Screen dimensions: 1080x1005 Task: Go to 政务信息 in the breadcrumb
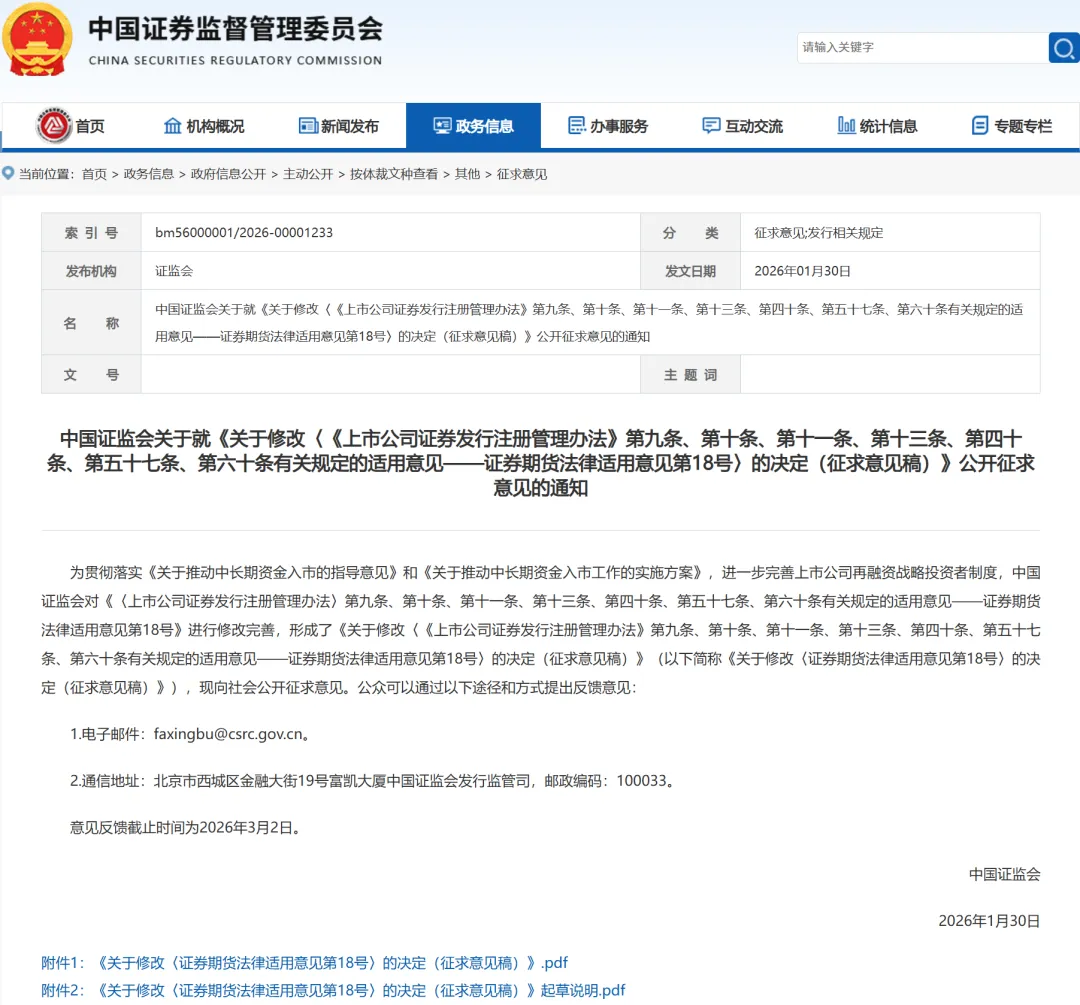pos(148,174)
